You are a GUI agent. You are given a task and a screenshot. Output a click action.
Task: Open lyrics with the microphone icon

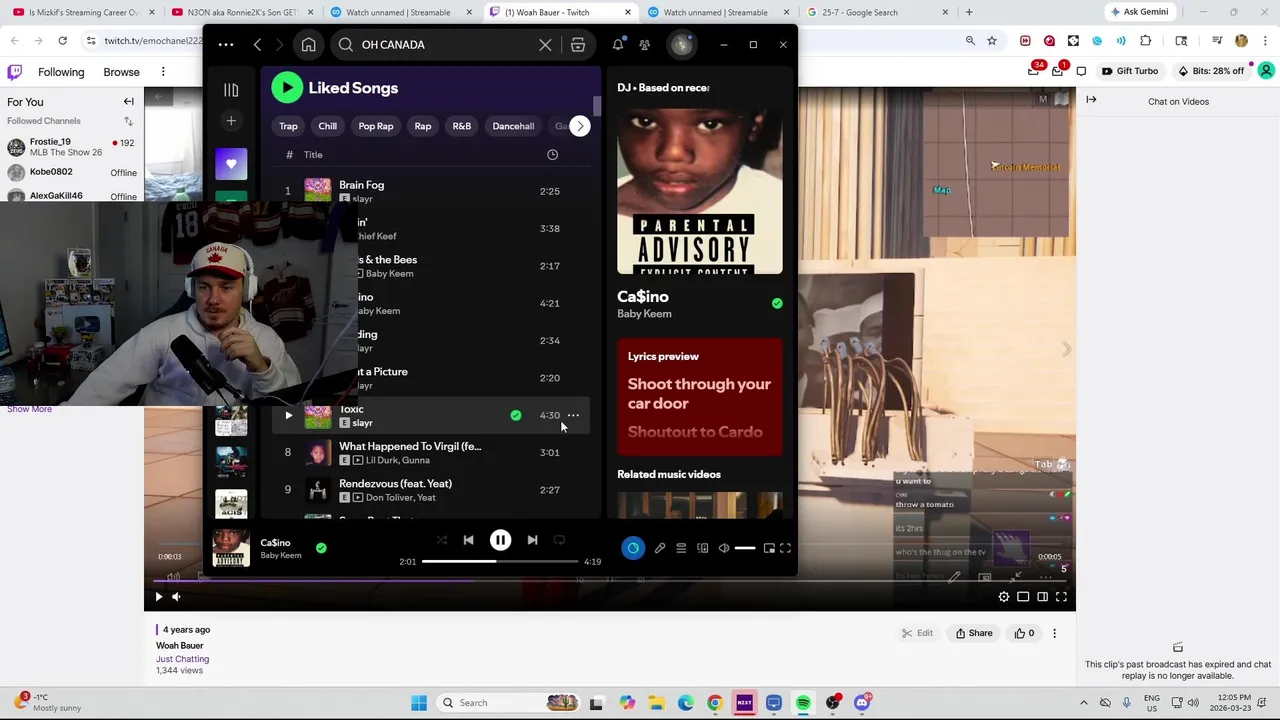click(660, 548)
